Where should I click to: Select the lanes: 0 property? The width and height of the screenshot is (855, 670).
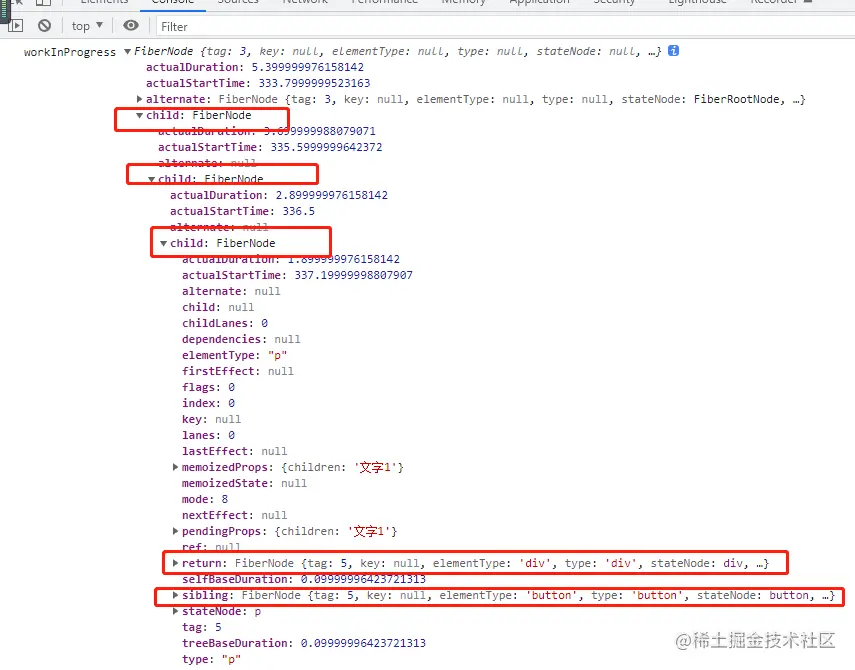(x=208, y=435)
